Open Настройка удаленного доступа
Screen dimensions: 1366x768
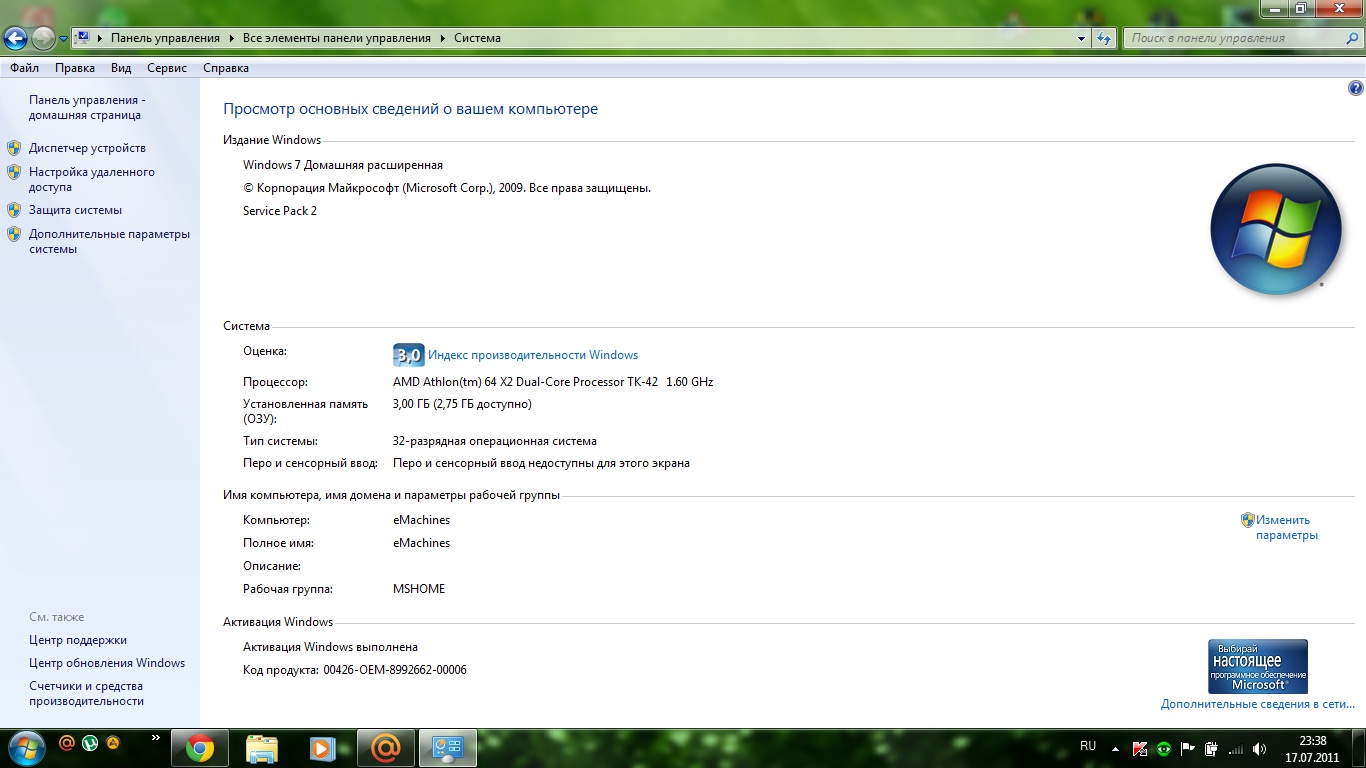(92, 179)
